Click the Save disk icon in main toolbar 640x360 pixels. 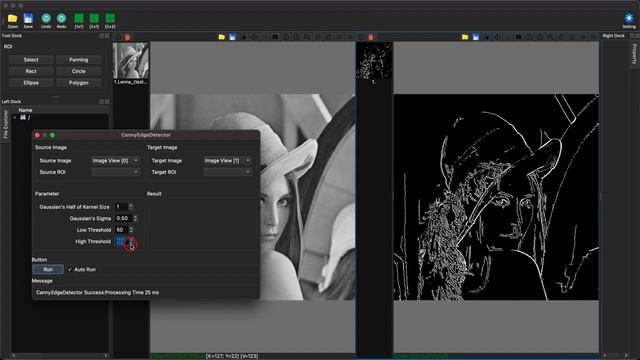click(x=28, y=18)
